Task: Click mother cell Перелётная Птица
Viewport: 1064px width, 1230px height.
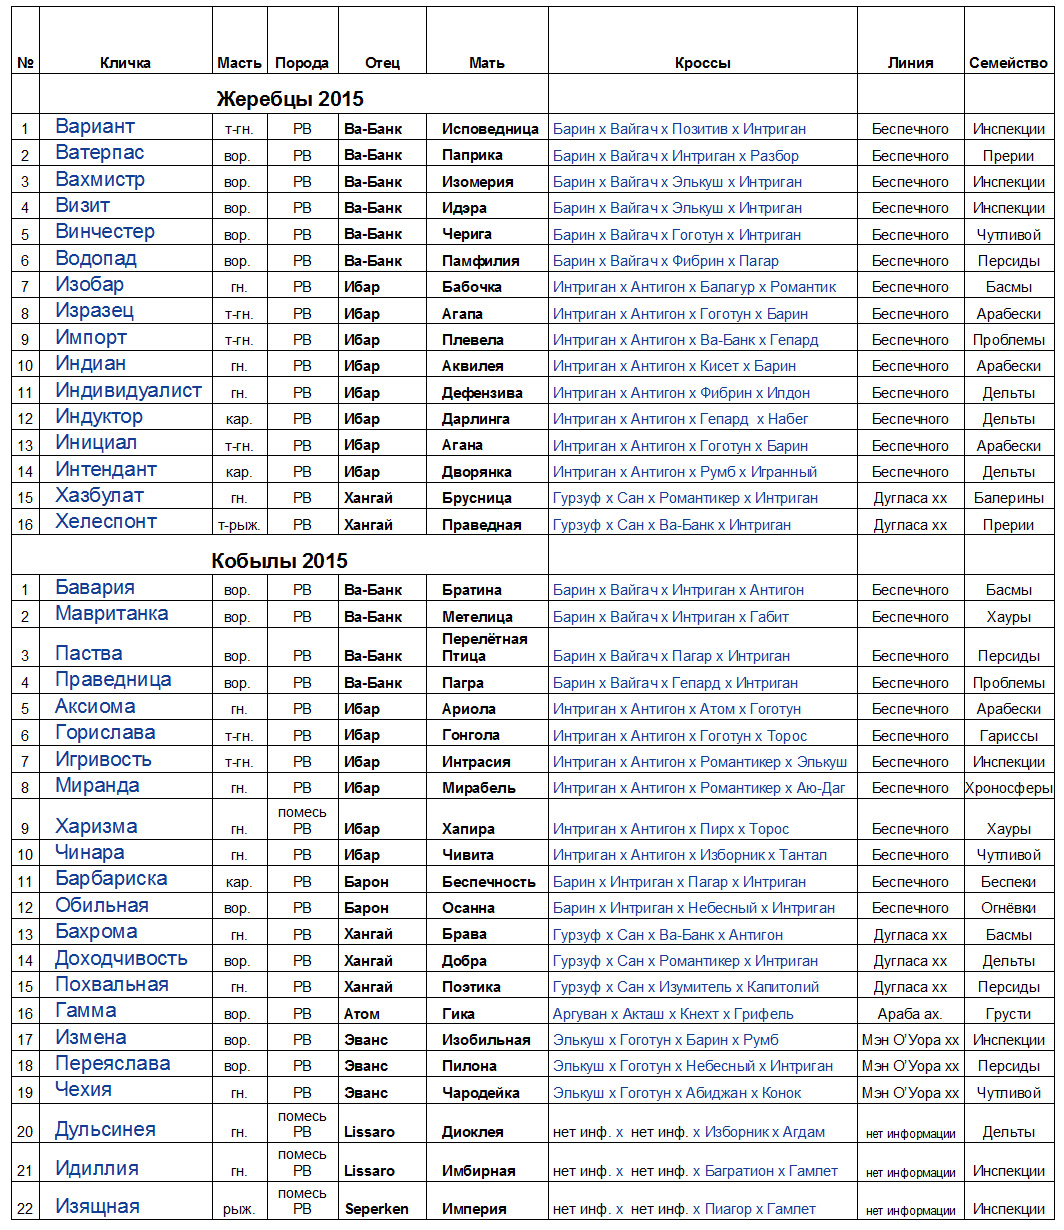Action: click(x=485, y=647)
